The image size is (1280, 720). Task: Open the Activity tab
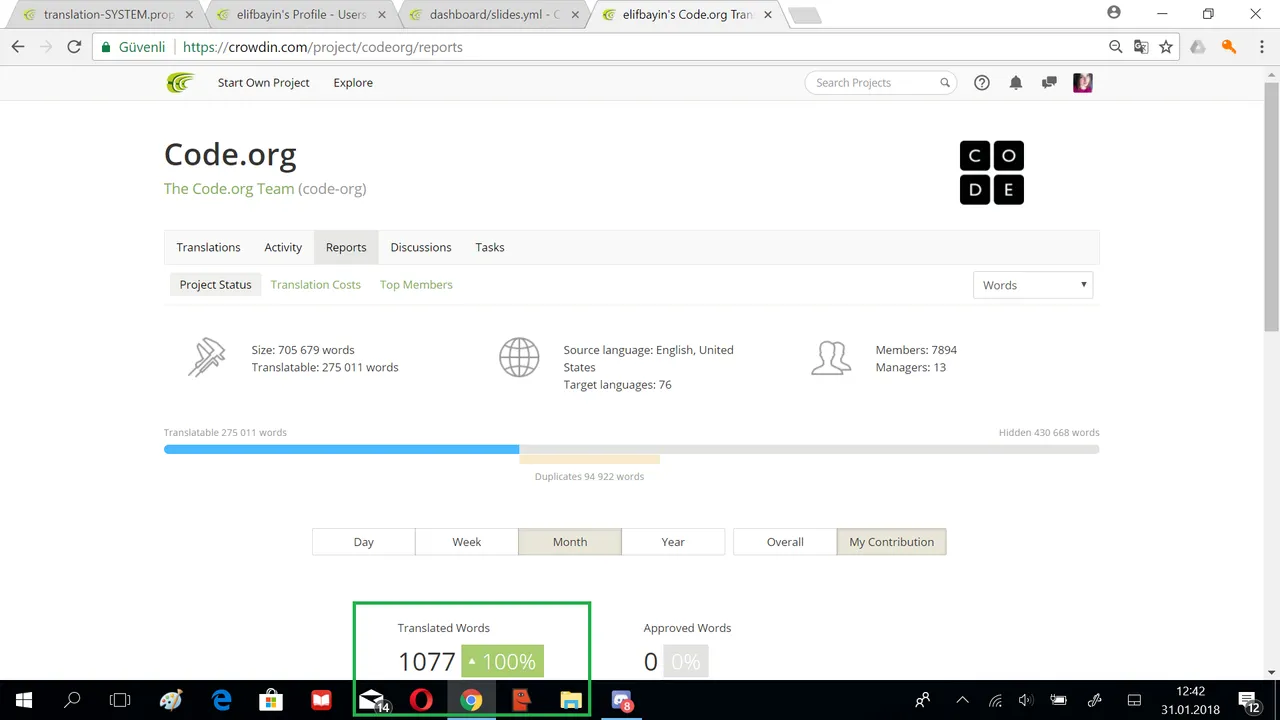click(x=283, y=247)
